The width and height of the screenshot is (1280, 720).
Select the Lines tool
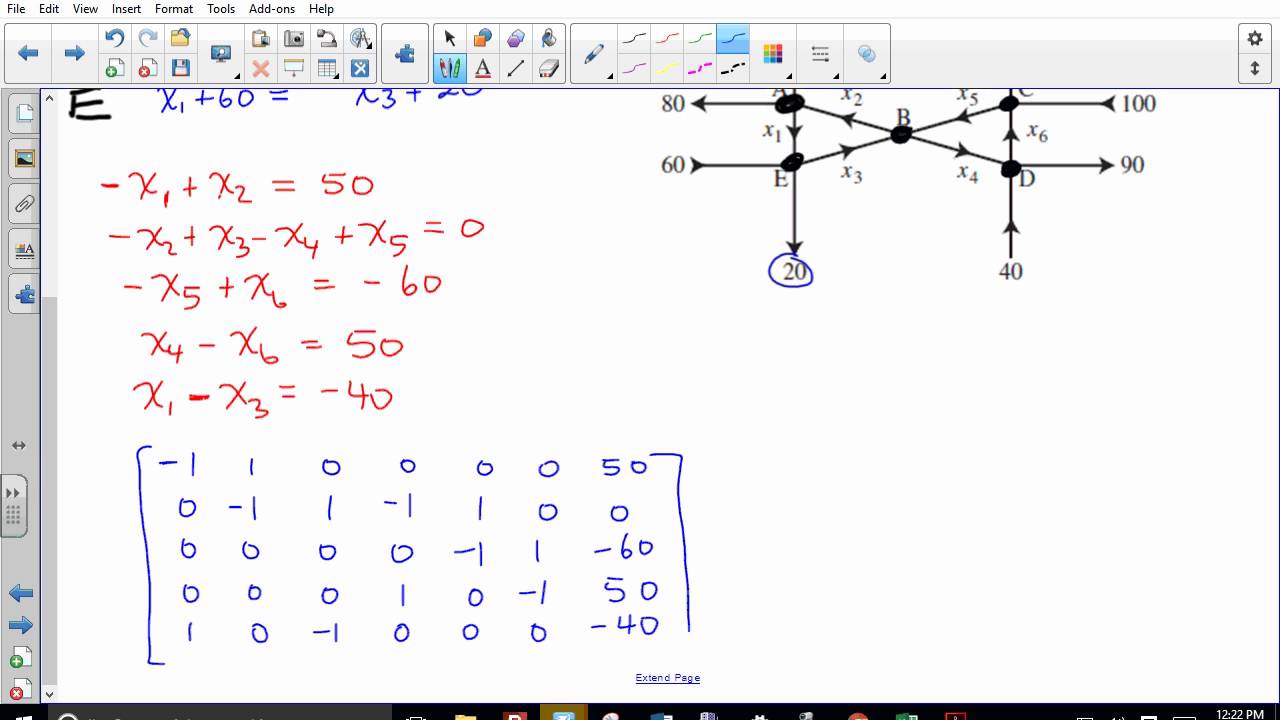click(x=515, y=69)
